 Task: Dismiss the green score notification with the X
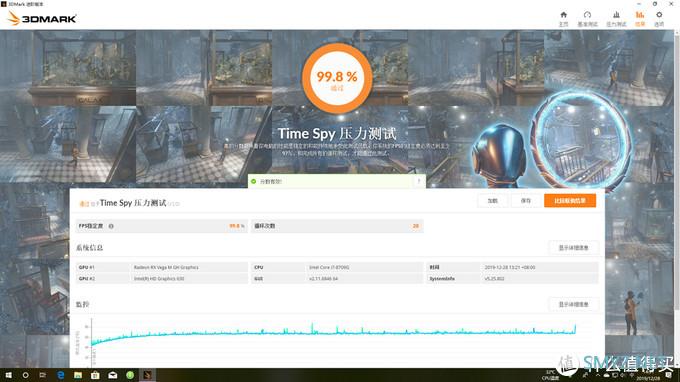[418, 181]
